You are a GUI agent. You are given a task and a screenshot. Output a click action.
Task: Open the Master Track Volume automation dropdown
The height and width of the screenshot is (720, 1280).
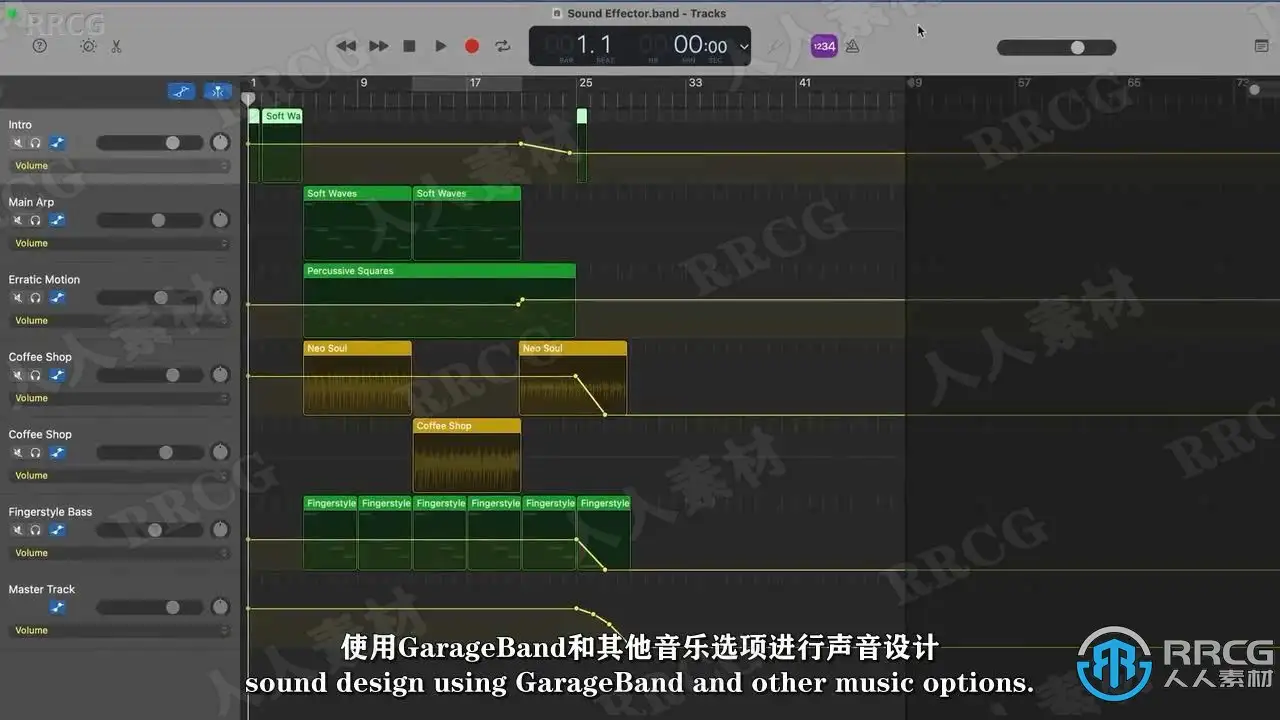120,630
